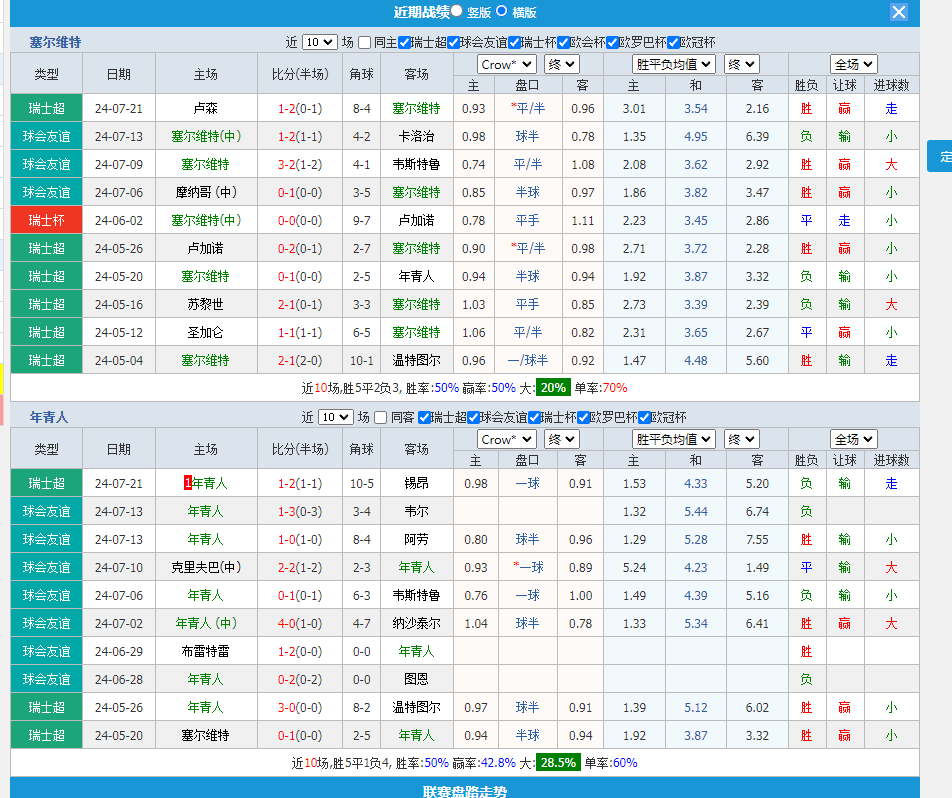Select the 竖版 display option
The image size is (952, 798).
point(457,11)
